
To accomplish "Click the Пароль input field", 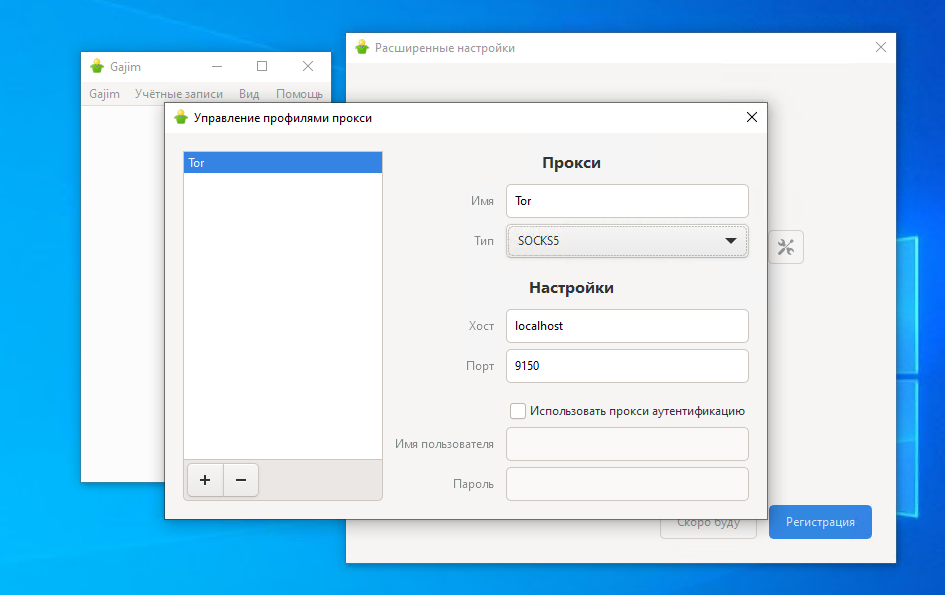I will 627,483.
